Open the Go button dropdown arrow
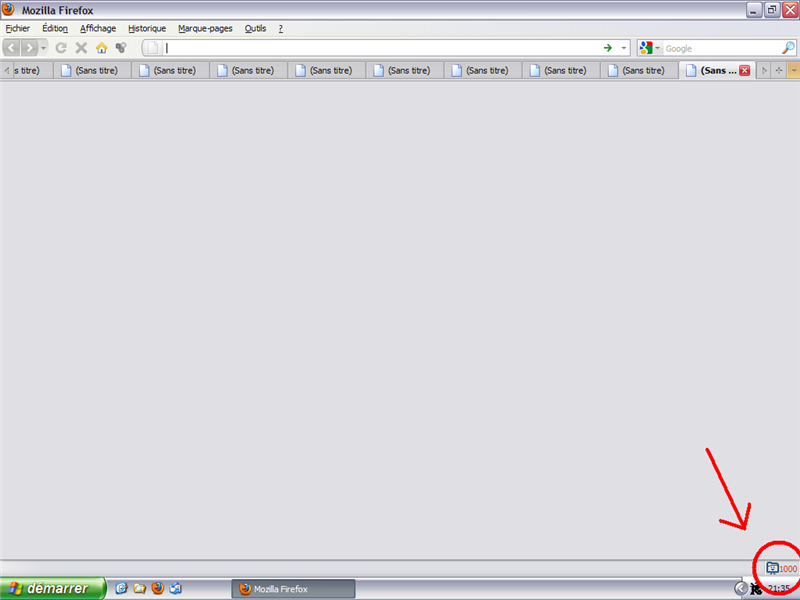 click(x=623, y=48)
